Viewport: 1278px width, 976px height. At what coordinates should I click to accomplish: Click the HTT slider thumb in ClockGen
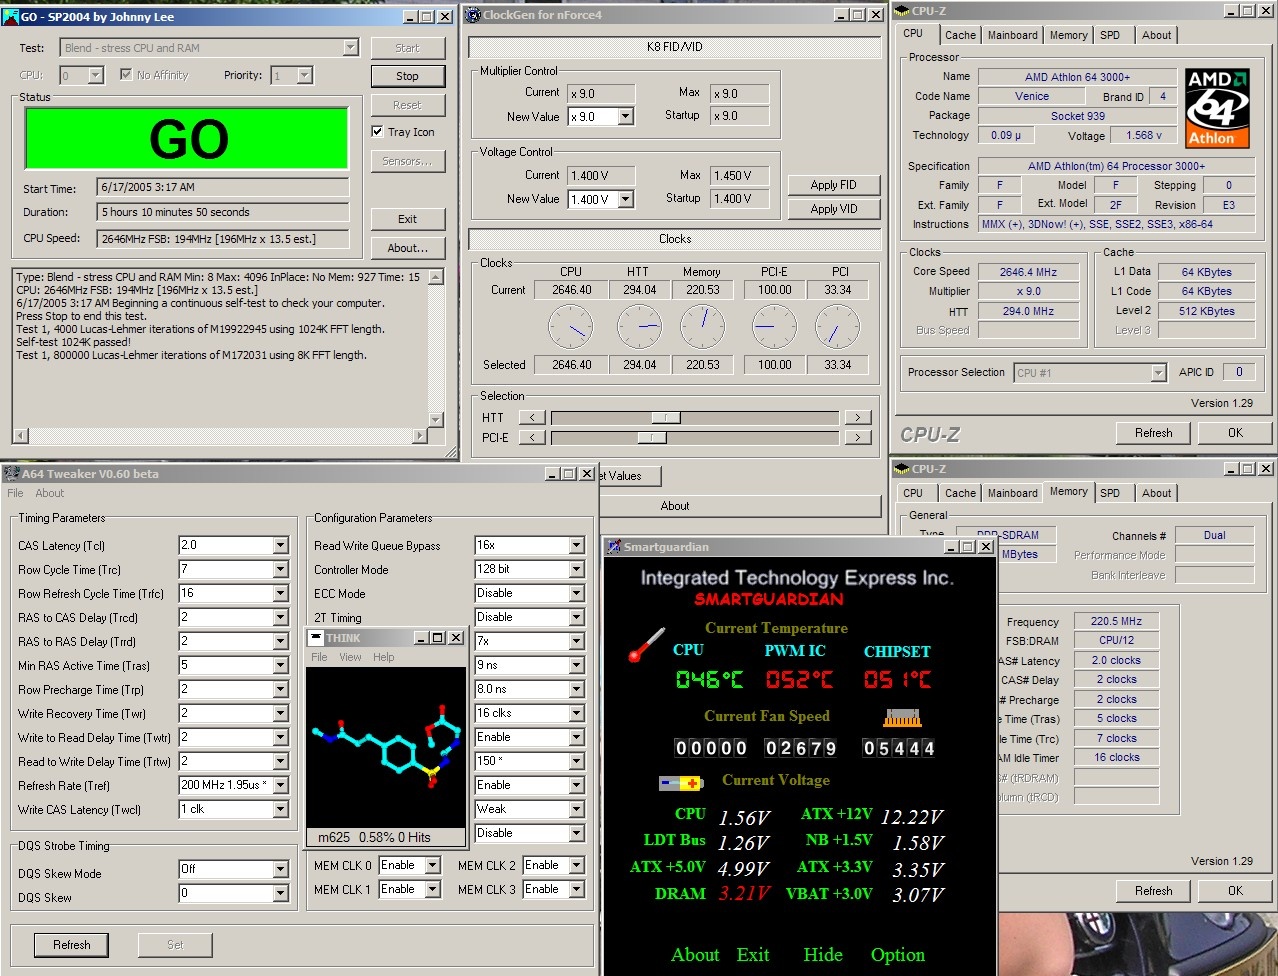(666, 417)
